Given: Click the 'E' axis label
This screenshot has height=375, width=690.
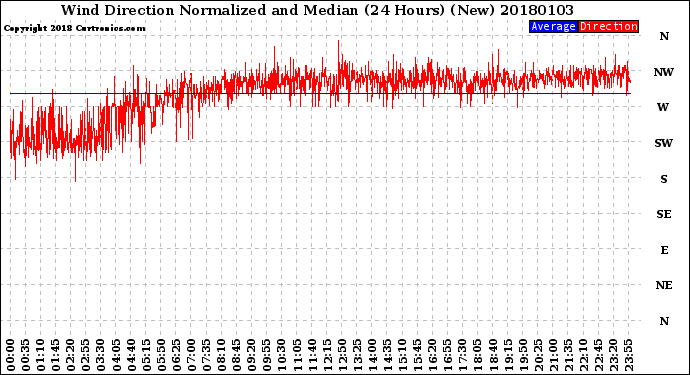Looking at the screenshot, I should 664,250.
